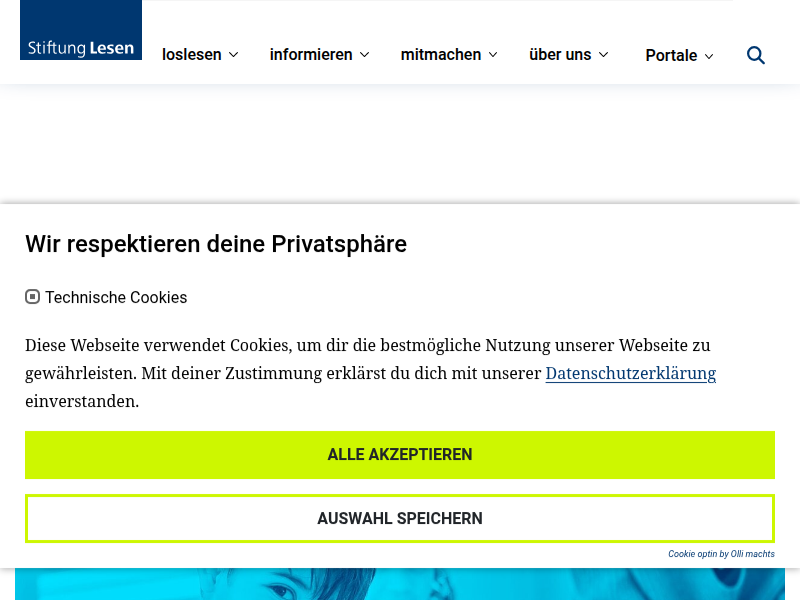Choose the mitmachen navigation text

(441, 55)
